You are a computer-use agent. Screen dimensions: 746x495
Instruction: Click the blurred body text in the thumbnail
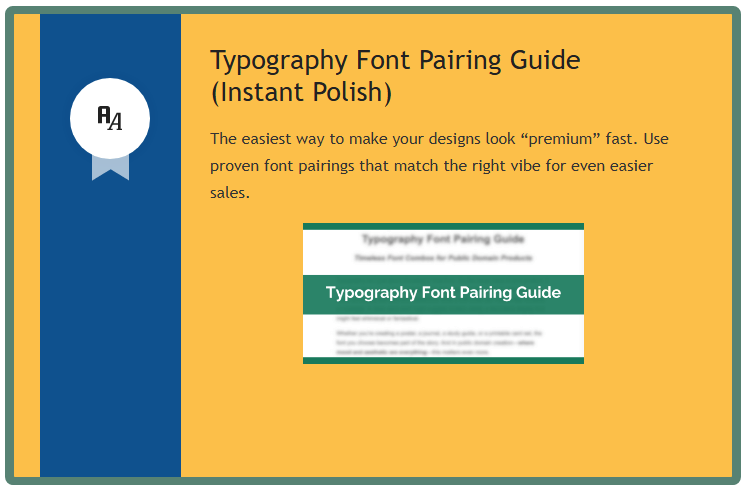coord(443,335)
